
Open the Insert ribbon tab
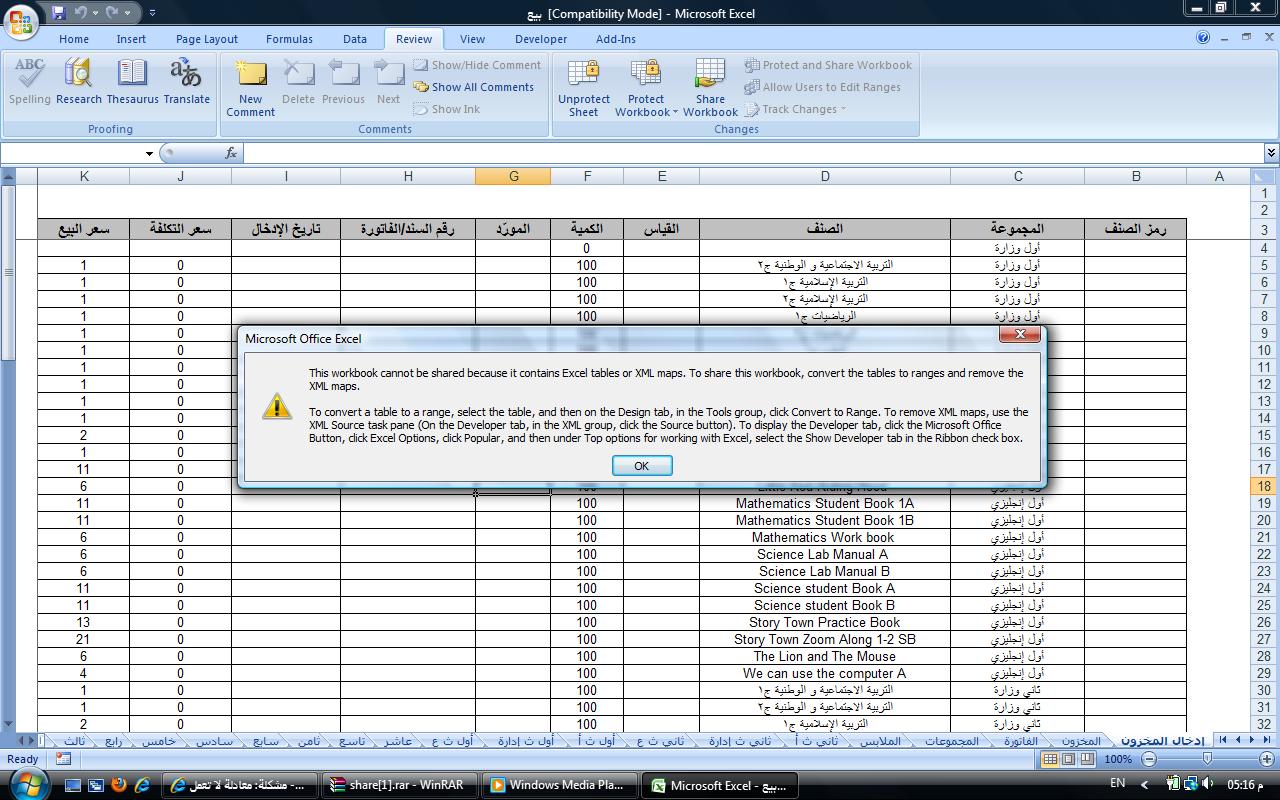131,39
